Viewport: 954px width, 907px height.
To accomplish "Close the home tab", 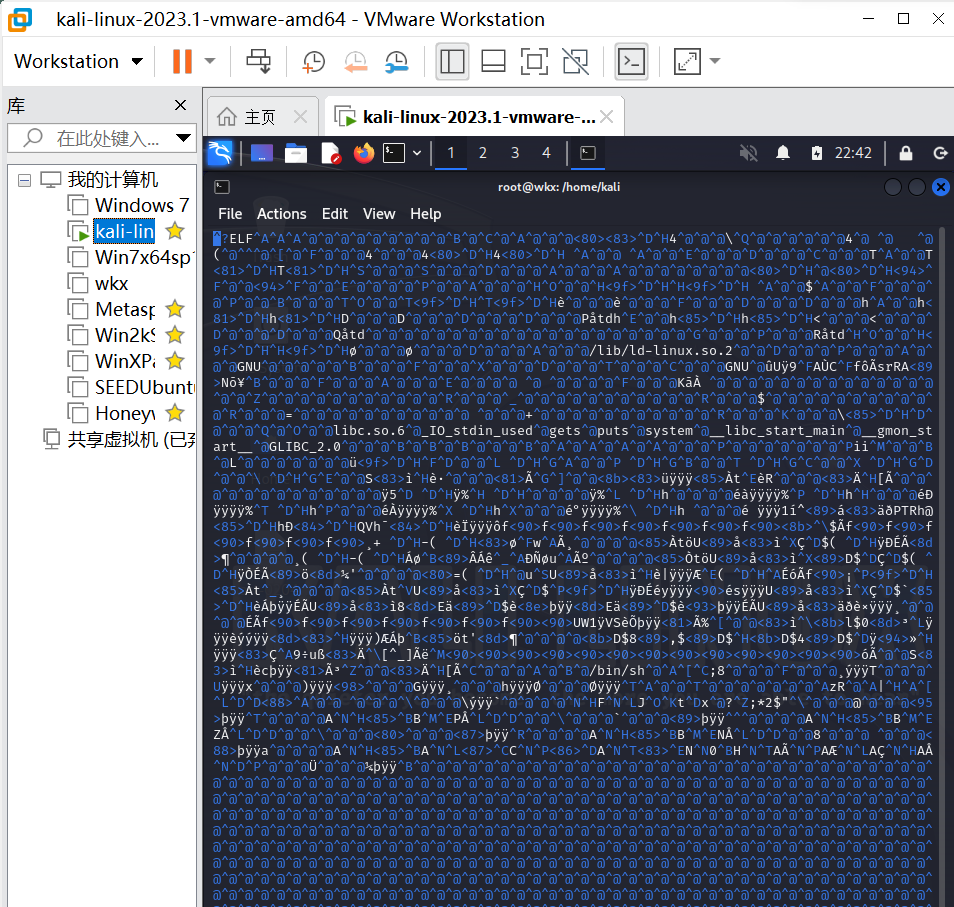I will click(x=301, y=116).
